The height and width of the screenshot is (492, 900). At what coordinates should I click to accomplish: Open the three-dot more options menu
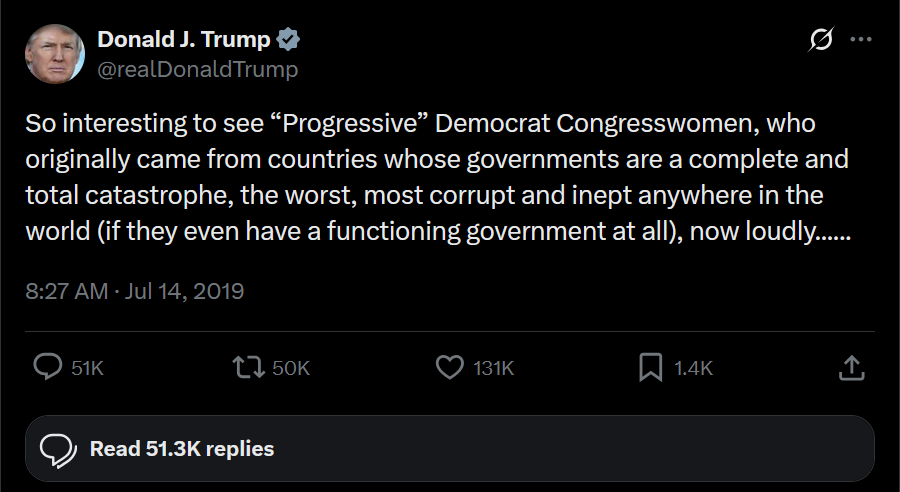tap(860, 40)
